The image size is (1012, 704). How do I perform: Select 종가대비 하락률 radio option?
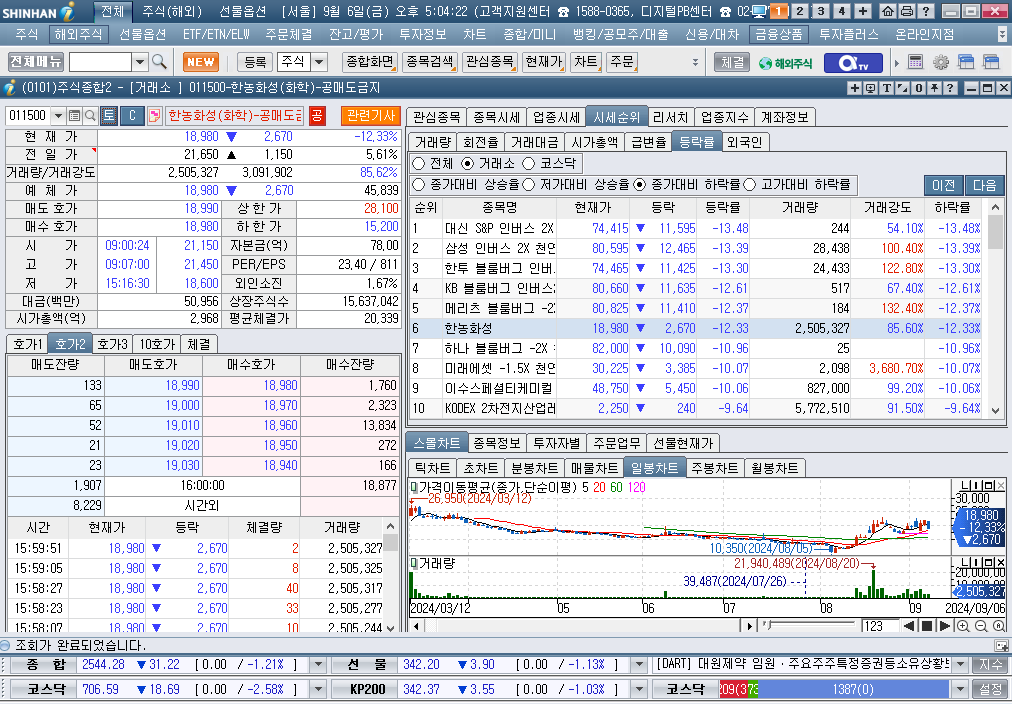[x=639, y=185]
